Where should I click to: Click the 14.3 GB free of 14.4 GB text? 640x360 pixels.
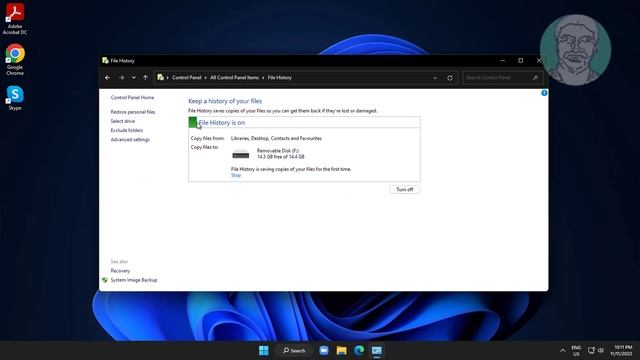[280, 157]
